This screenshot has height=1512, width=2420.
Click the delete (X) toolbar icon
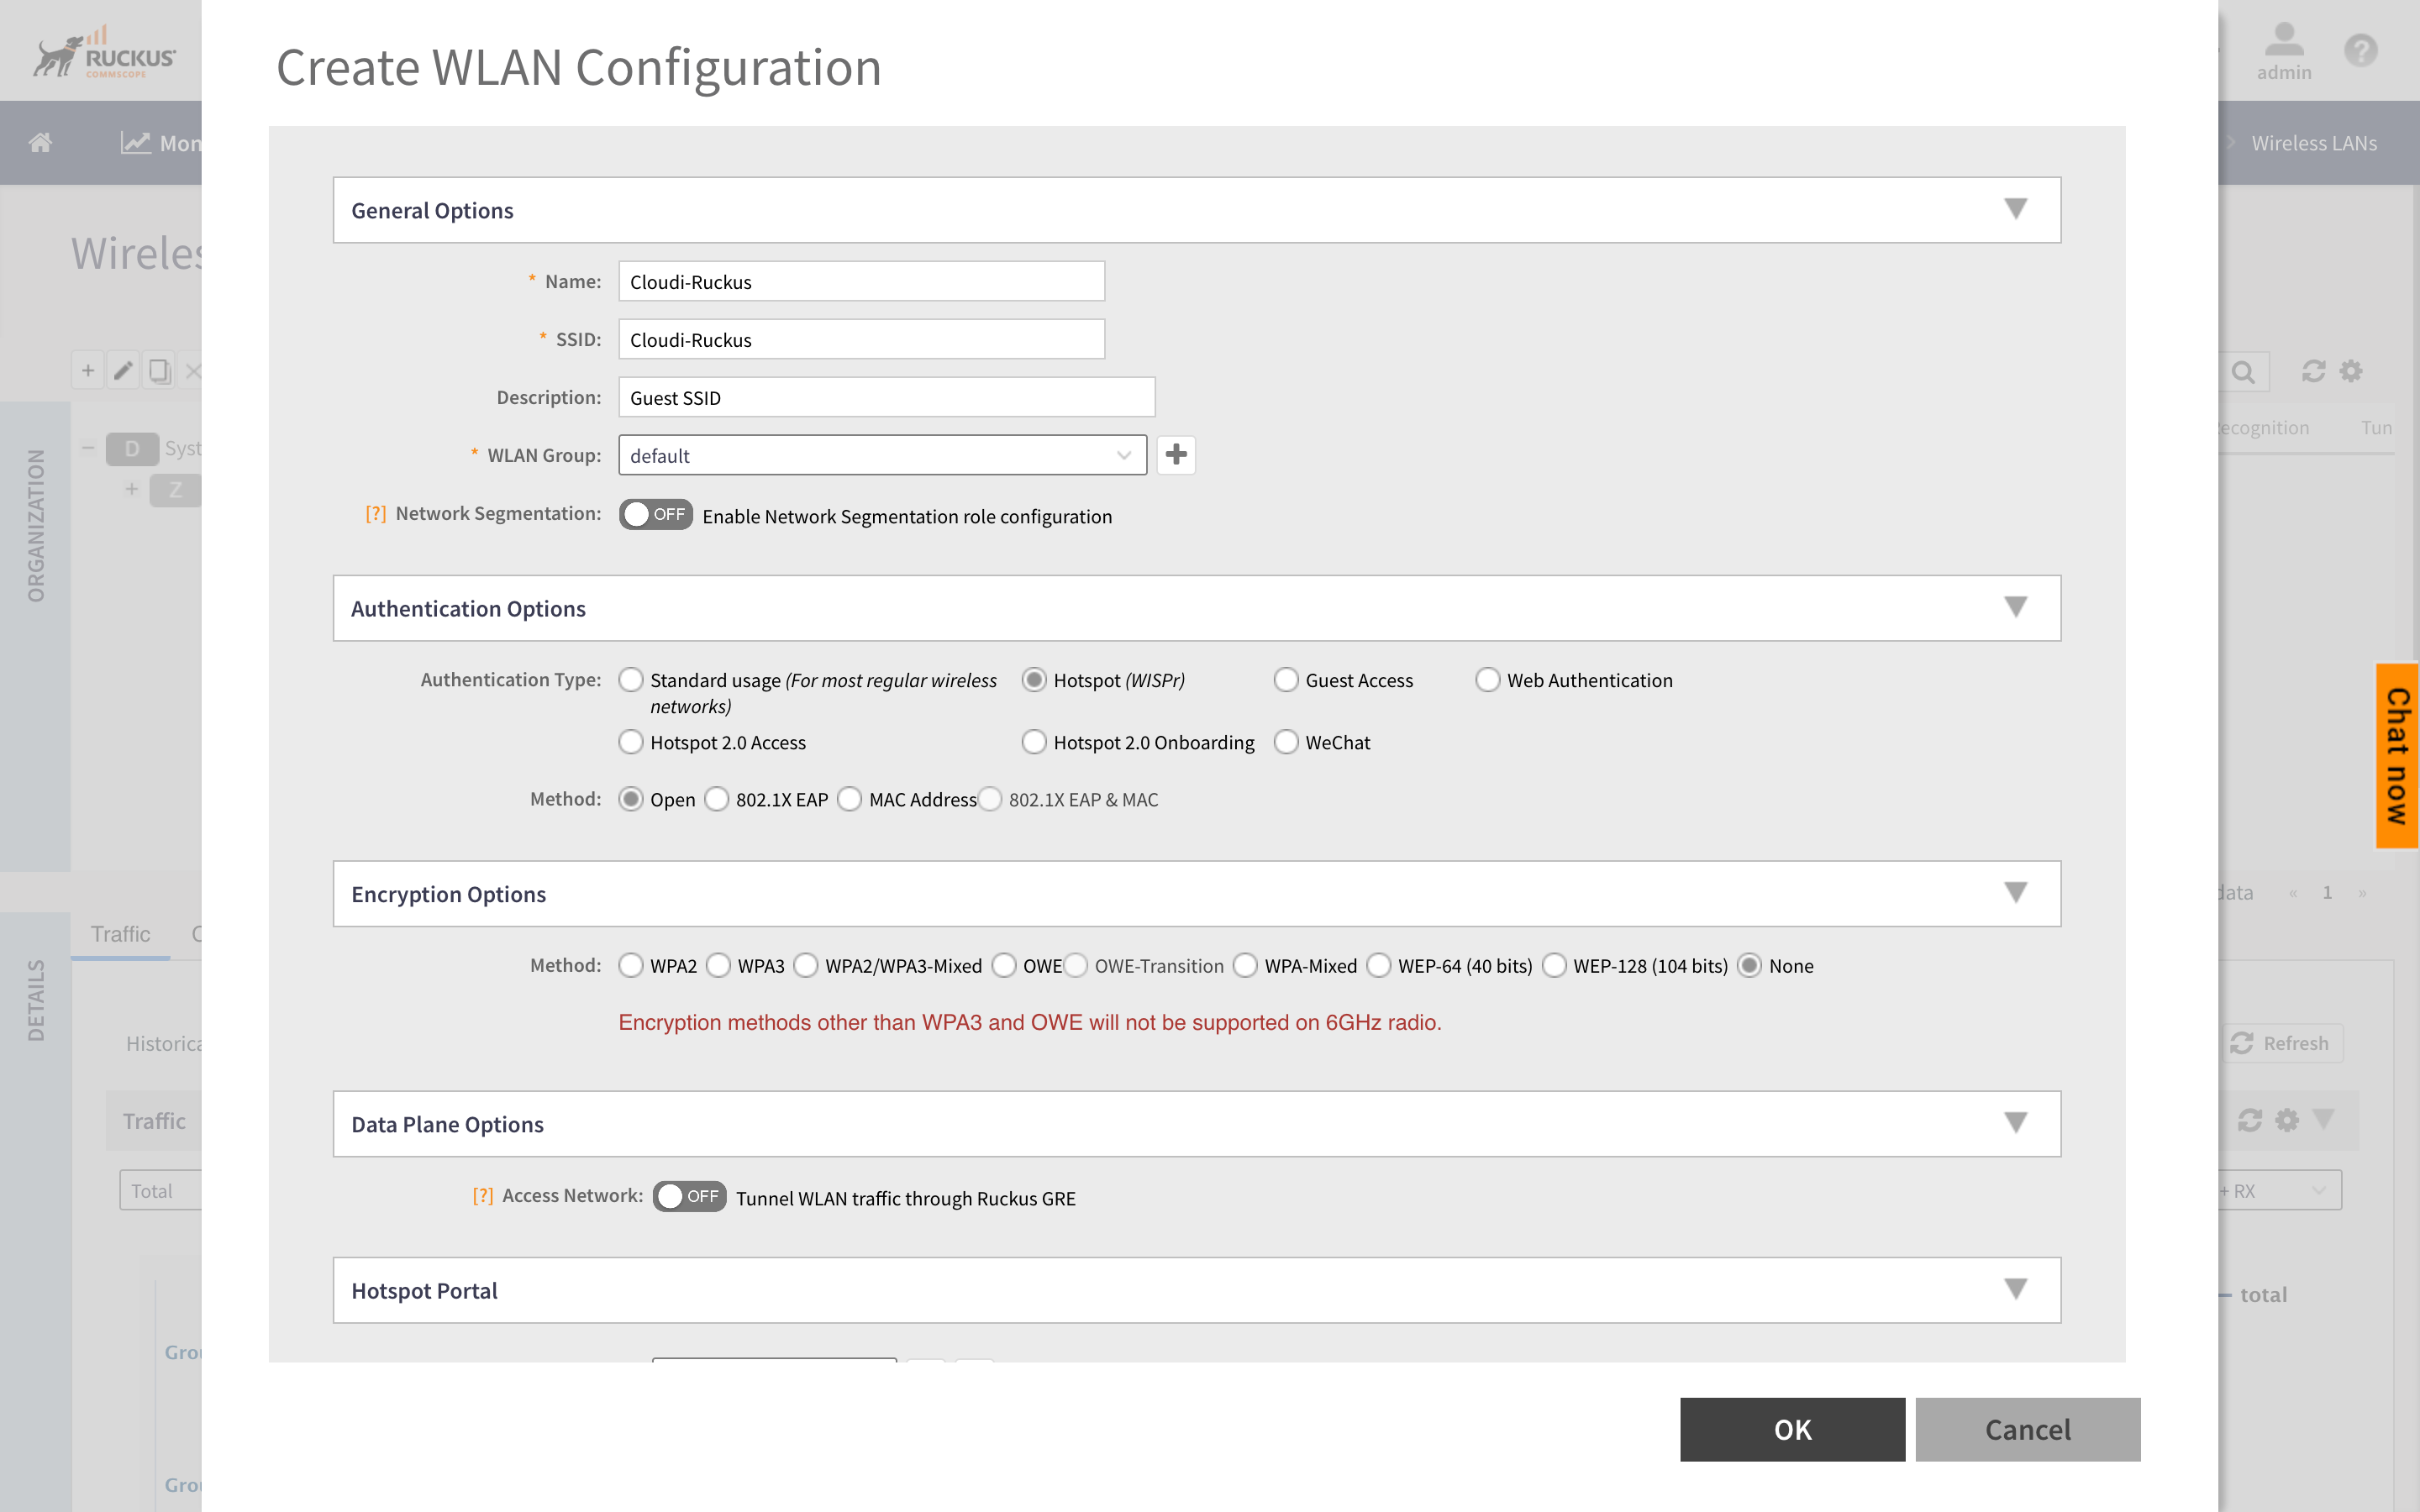pos(195,370)
